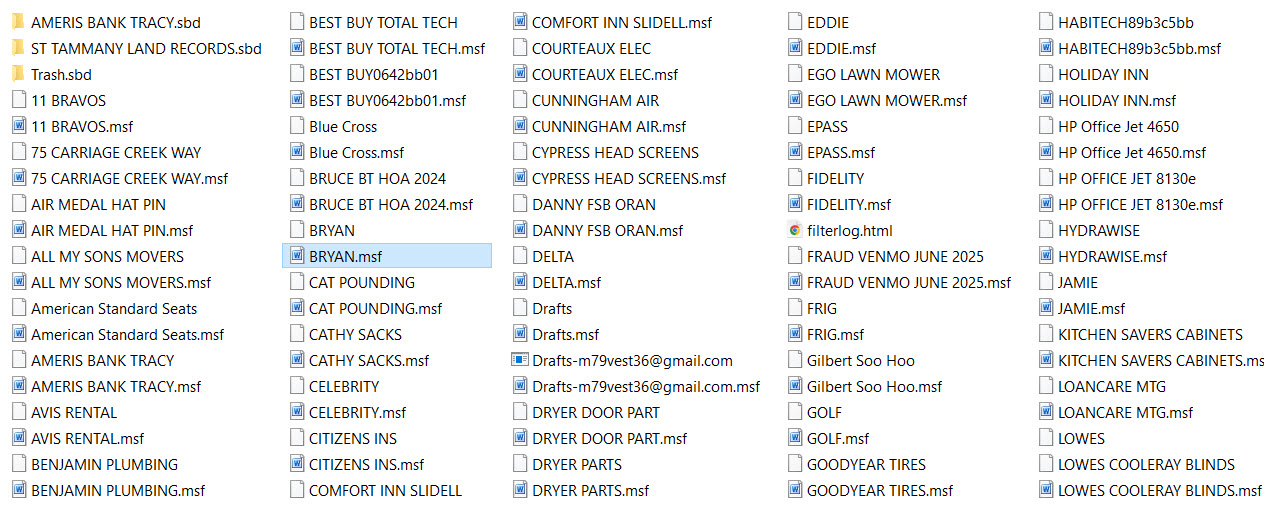Click the LOANCARE MTG.msf document icon
Screen dimensions: 1264x509
[1045, 412]
